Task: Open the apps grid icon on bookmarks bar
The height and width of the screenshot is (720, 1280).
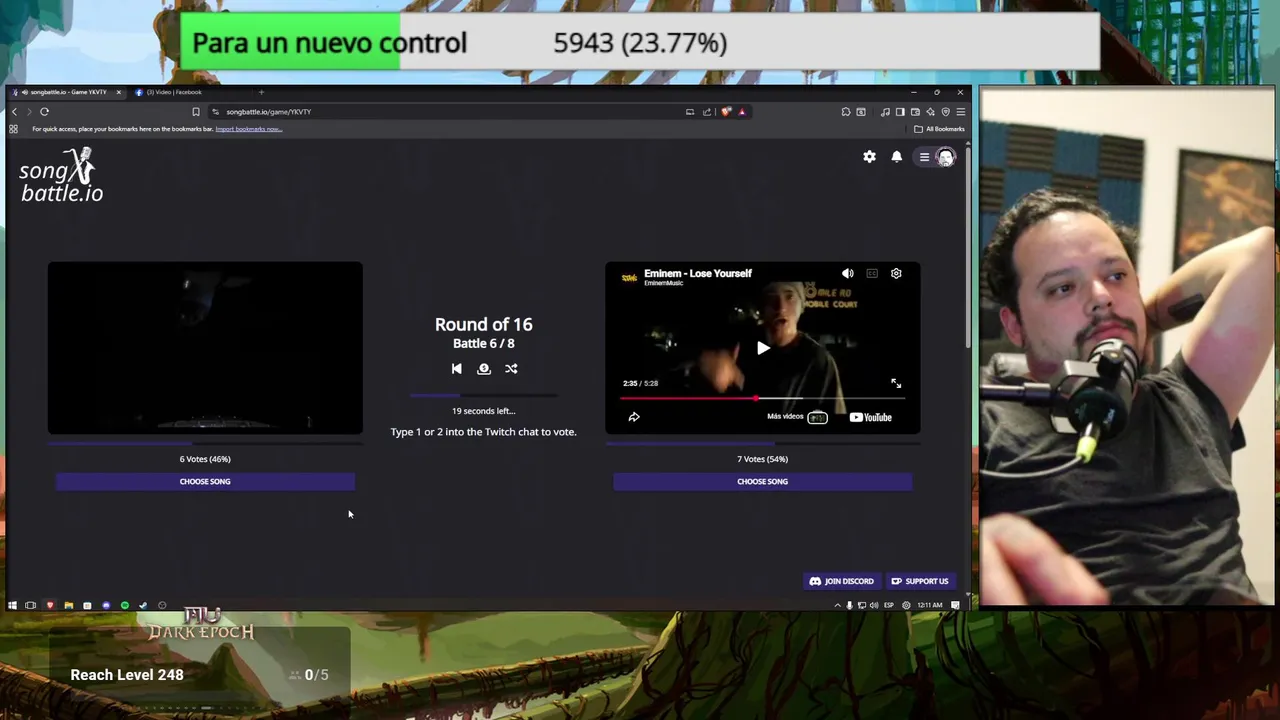Action: click(x=13, y=129)
